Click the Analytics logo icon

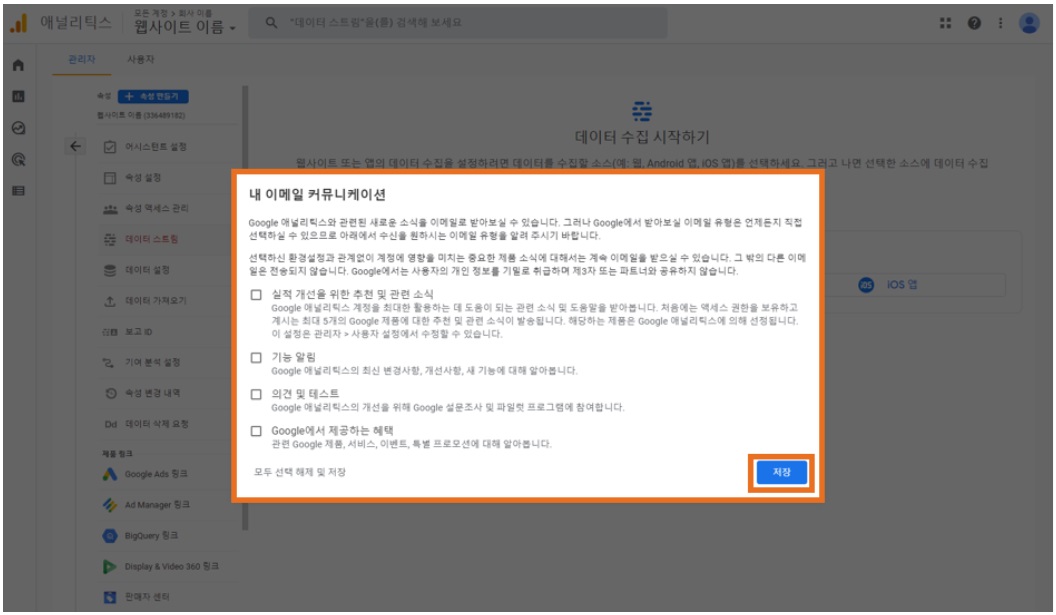tap(19, 23)
